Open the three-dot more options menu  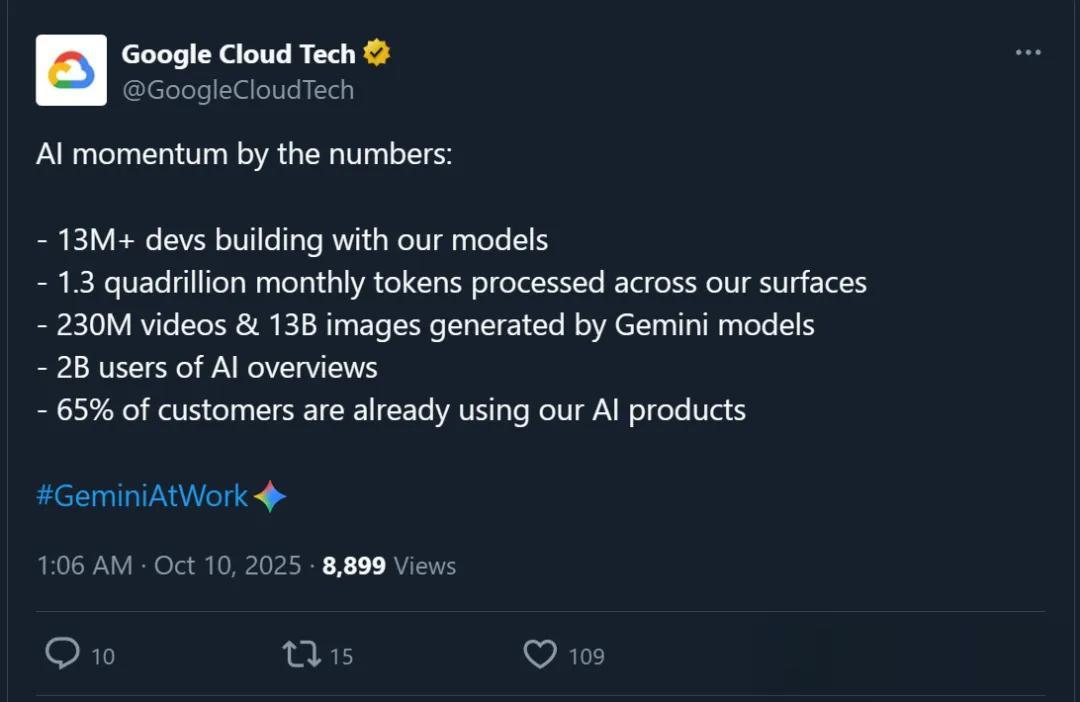pos(1029,52)
